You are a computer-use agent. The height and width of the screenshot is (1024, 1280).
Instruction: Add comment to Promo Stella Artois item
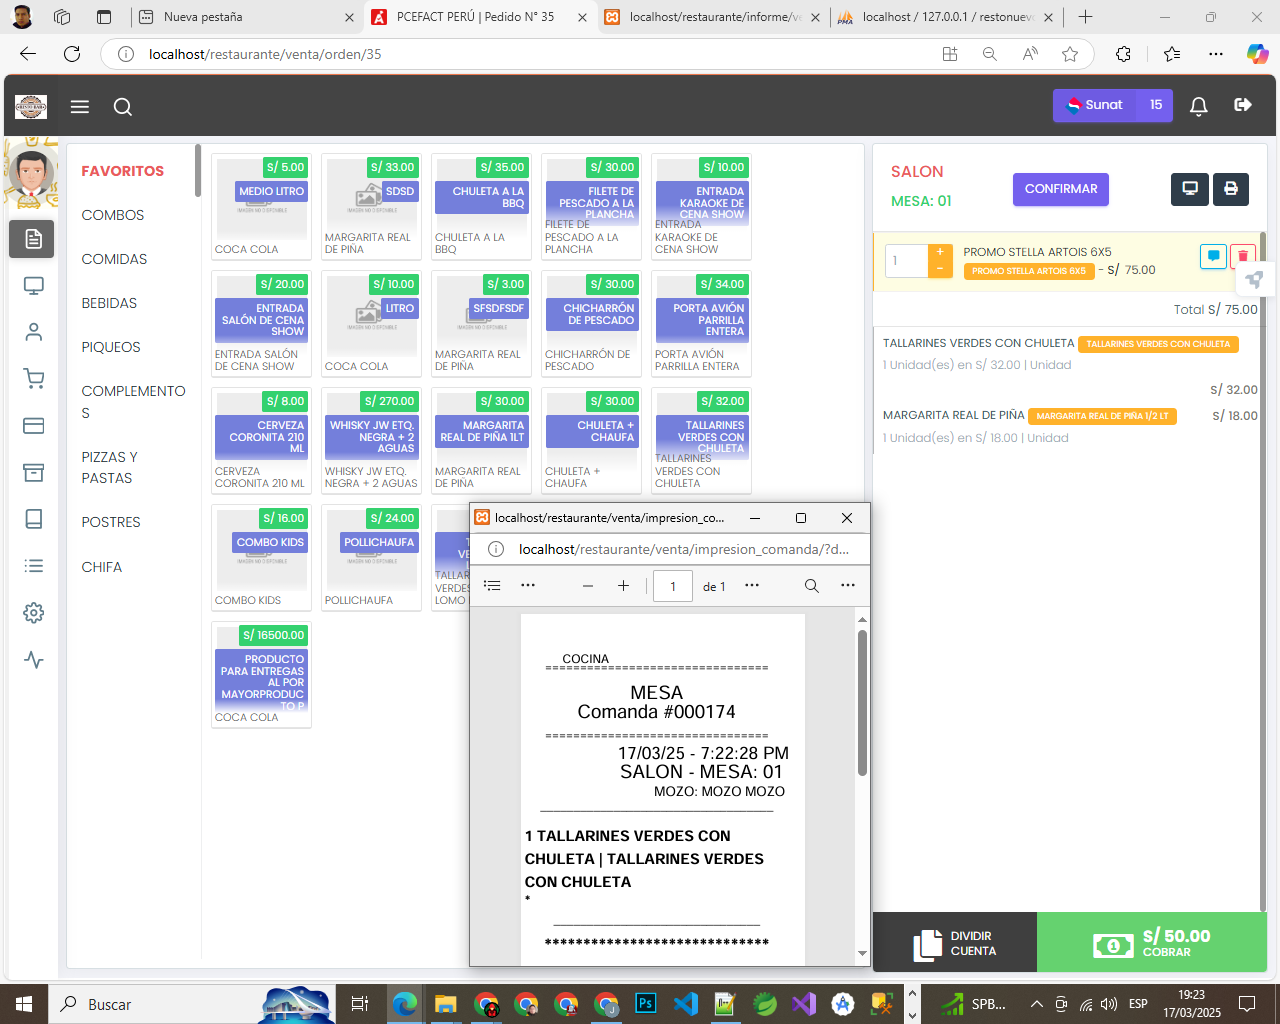(1213, 257)
